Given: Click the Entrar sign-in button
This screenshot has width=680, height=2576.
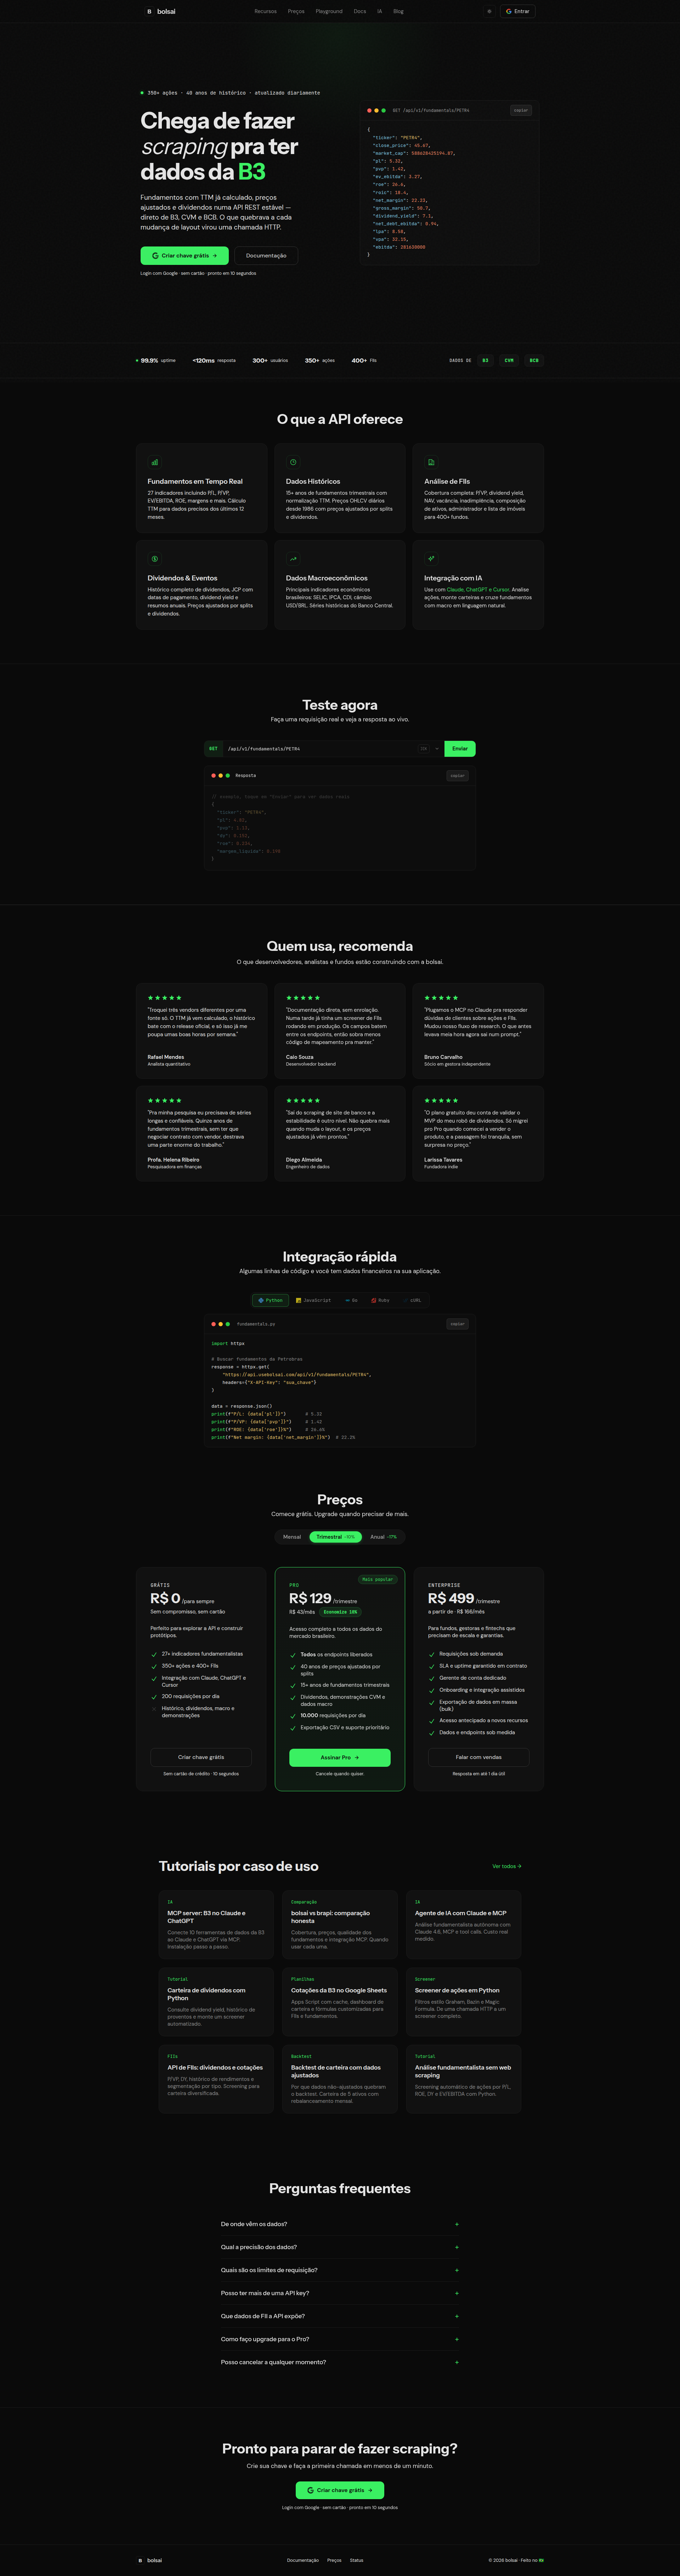Looking at the screenshot, I should coord(518,11).
